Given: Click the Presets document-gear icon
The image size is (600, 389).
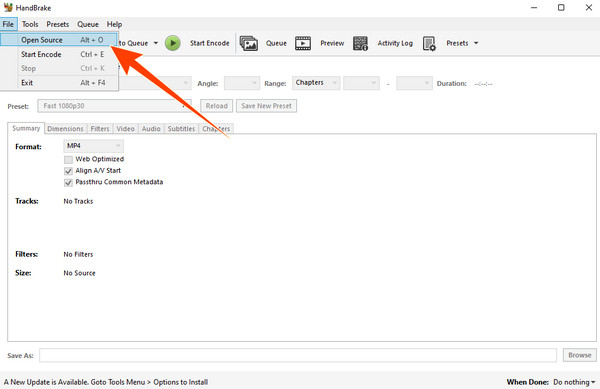Looking at the screenshot, I should coord(429,43).
